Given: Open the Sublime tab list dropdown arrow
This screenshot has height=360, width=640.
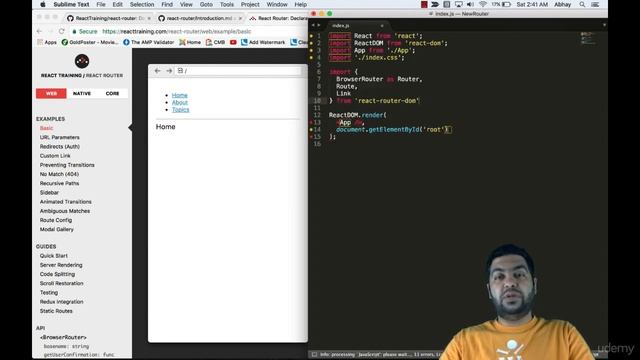Looking at the screenshot, I should [x=604, y=25].
